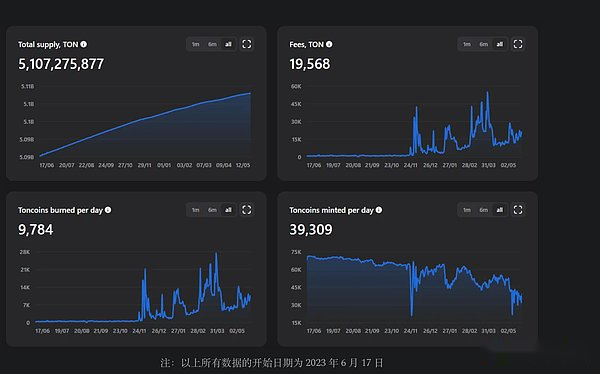Screen dimensions: 600x374
Task: Click the total supply value 5,107,275,877
Action: coord(61,64)
